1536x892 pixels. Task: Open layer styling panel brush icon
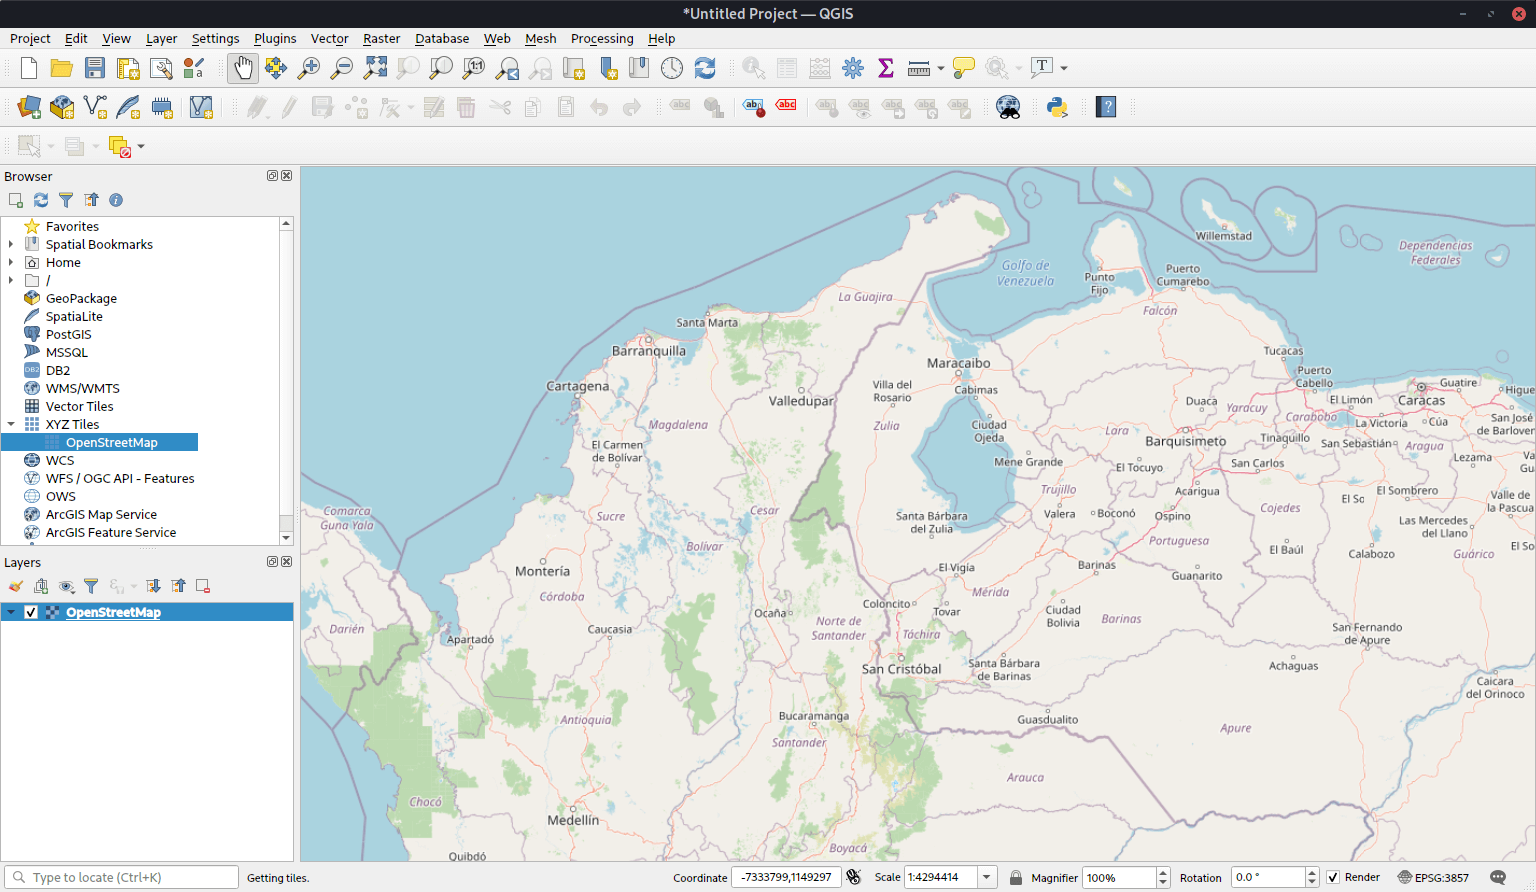pos(16,586)
